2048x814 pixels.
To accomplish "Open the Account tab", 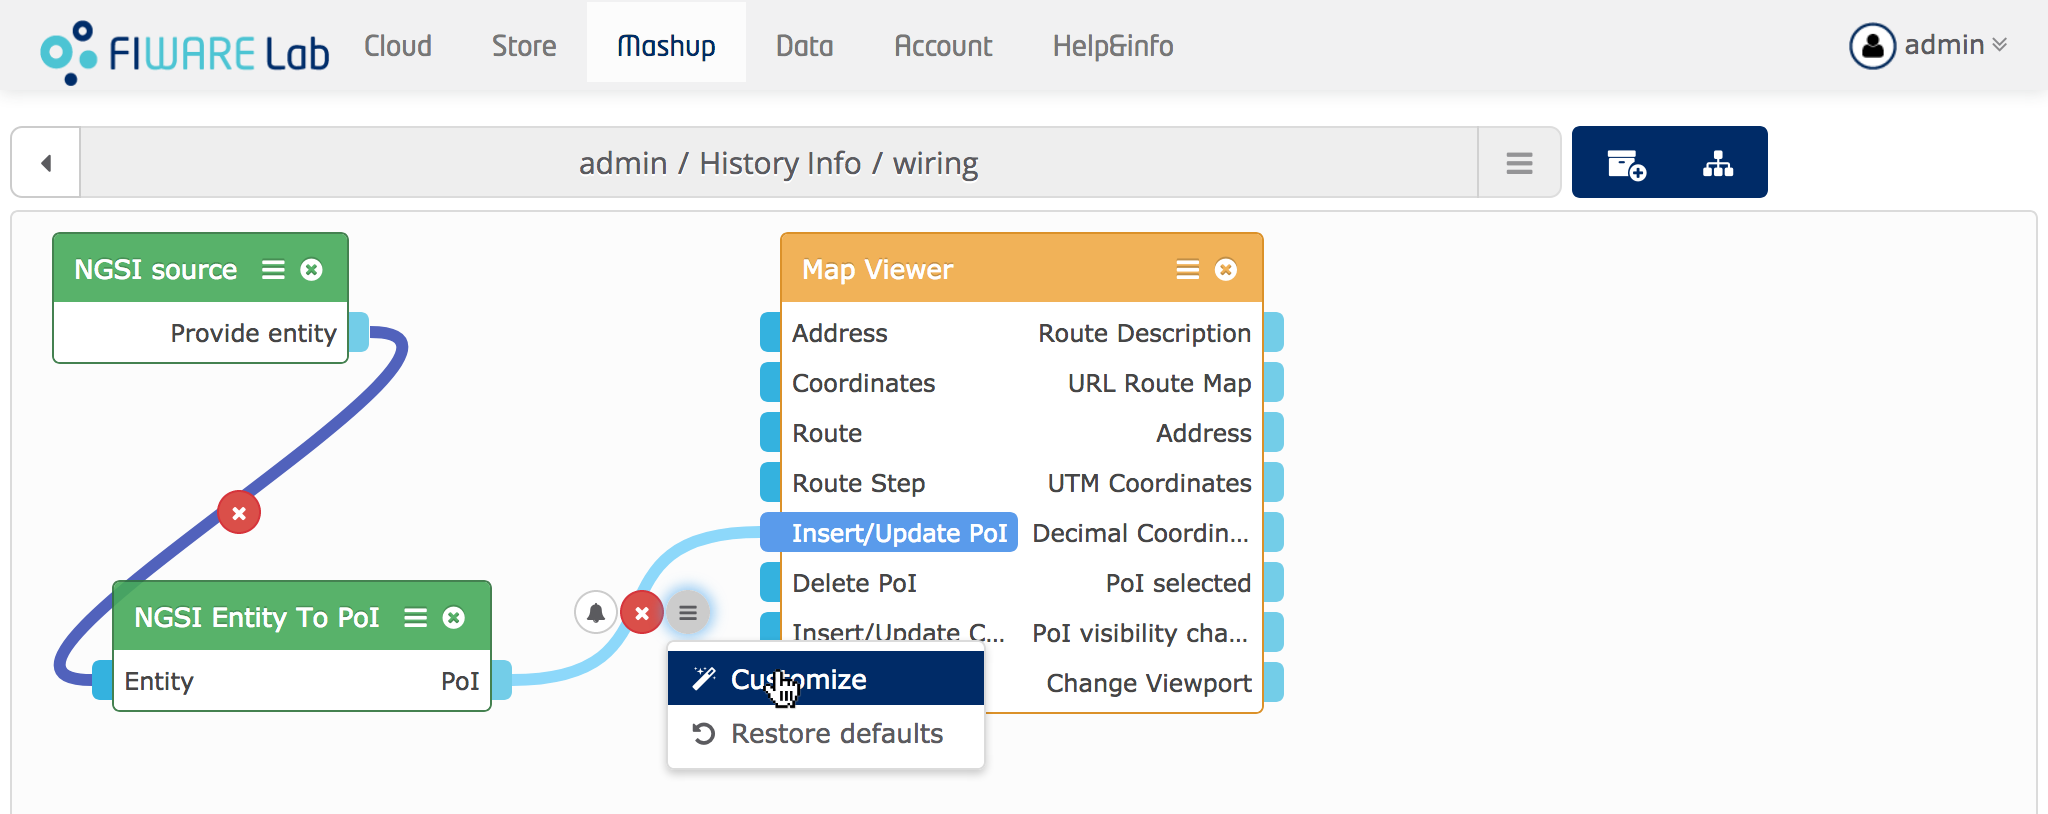I will point(943,46).
